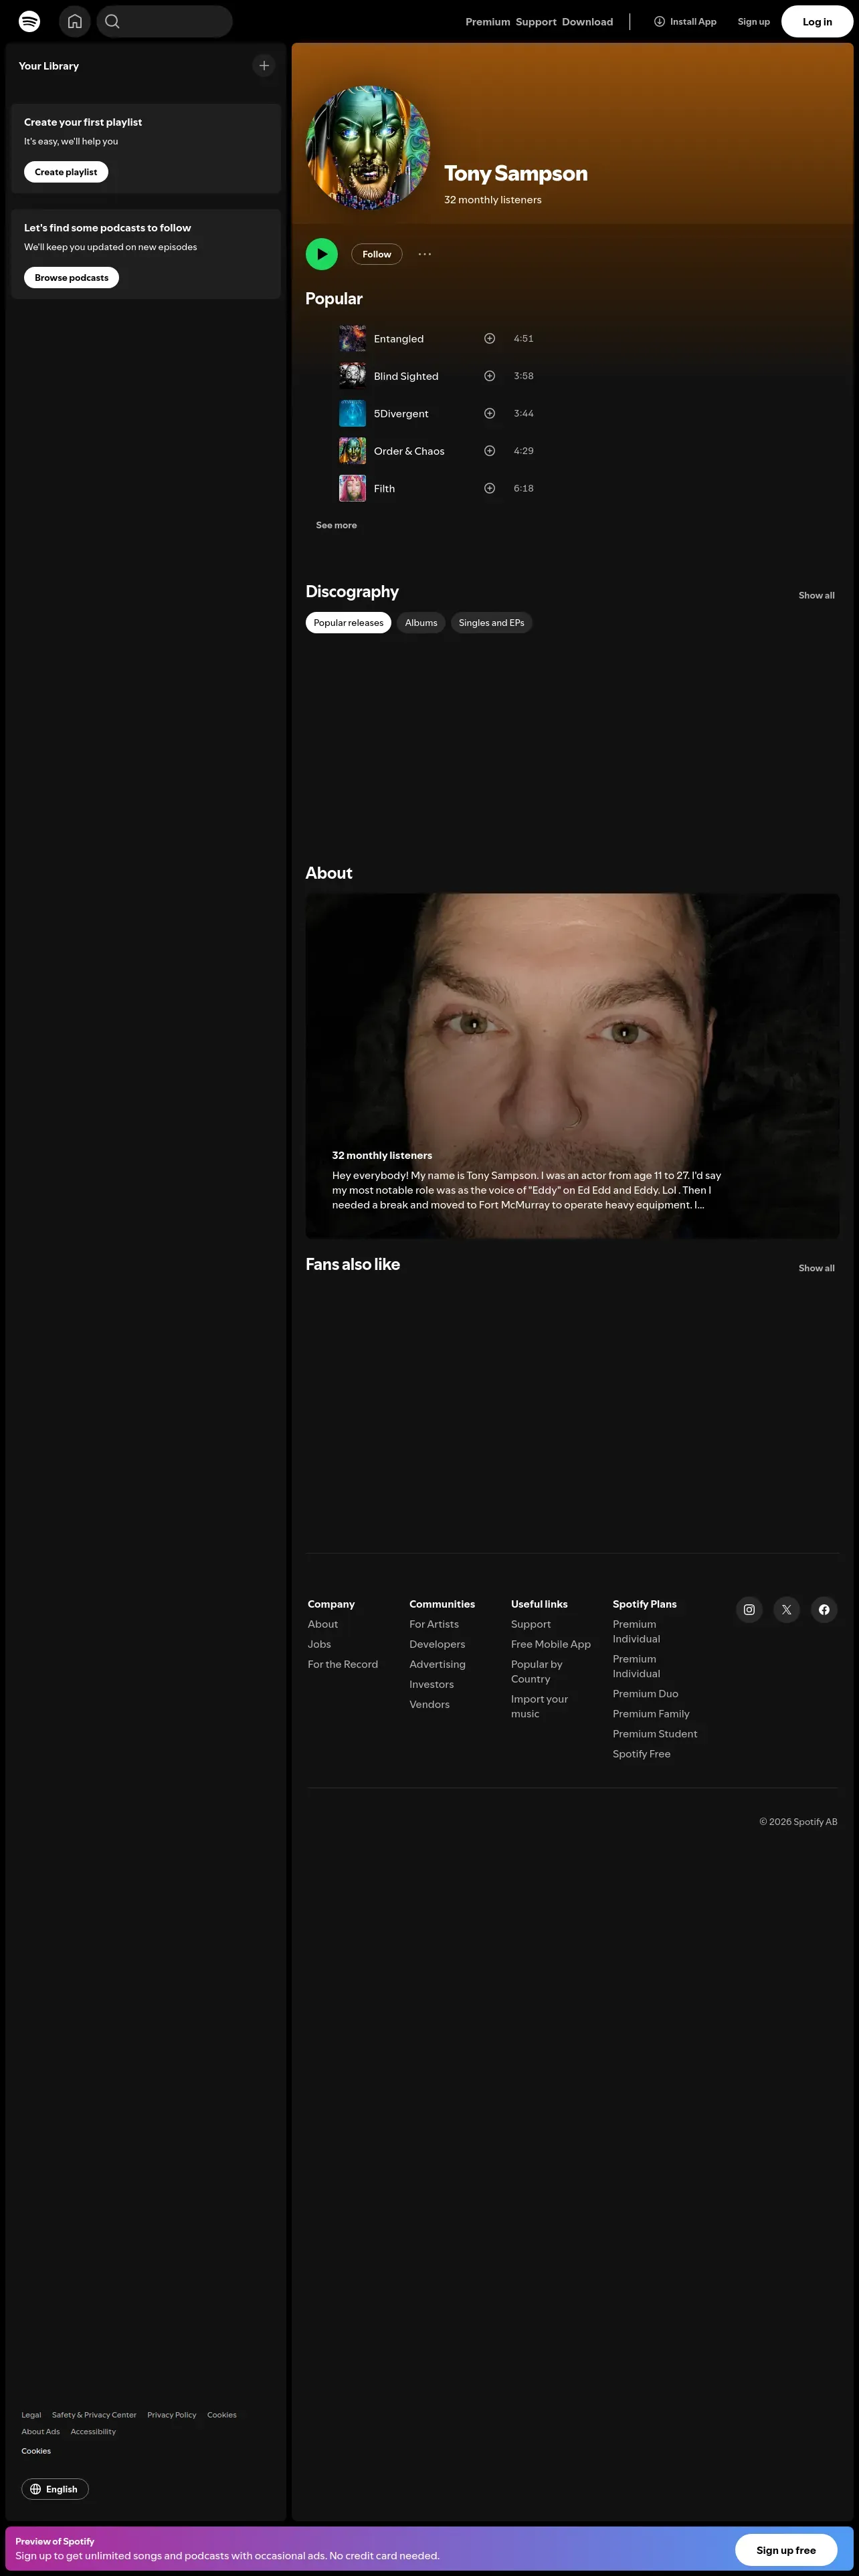Image resolution: width=859 pixels, height=2576 pixels.
Task: Click the Blind Sighted cover art
Action: tap(352, 376)
